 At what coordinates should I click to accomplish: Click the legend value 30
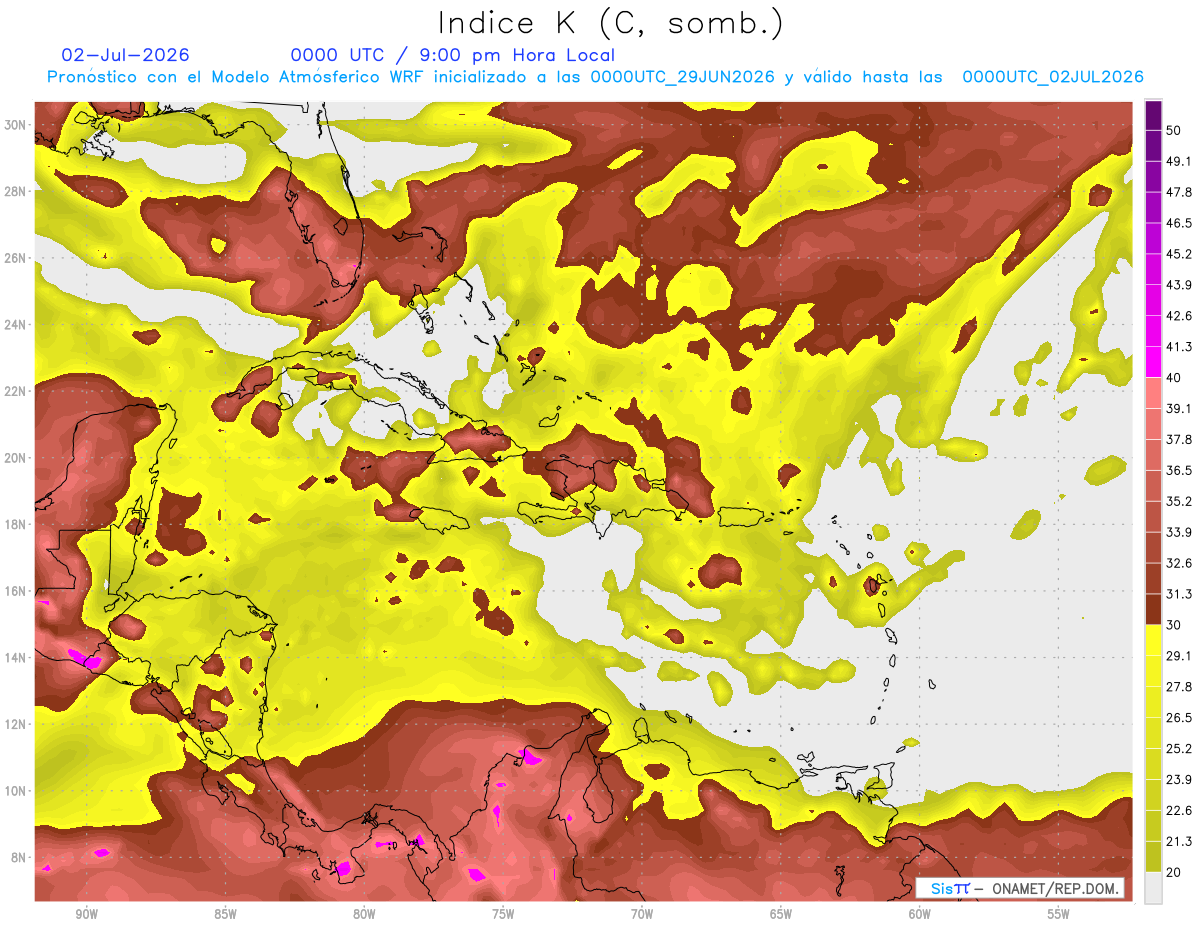pyautogui.click(x=1175, y=625)
